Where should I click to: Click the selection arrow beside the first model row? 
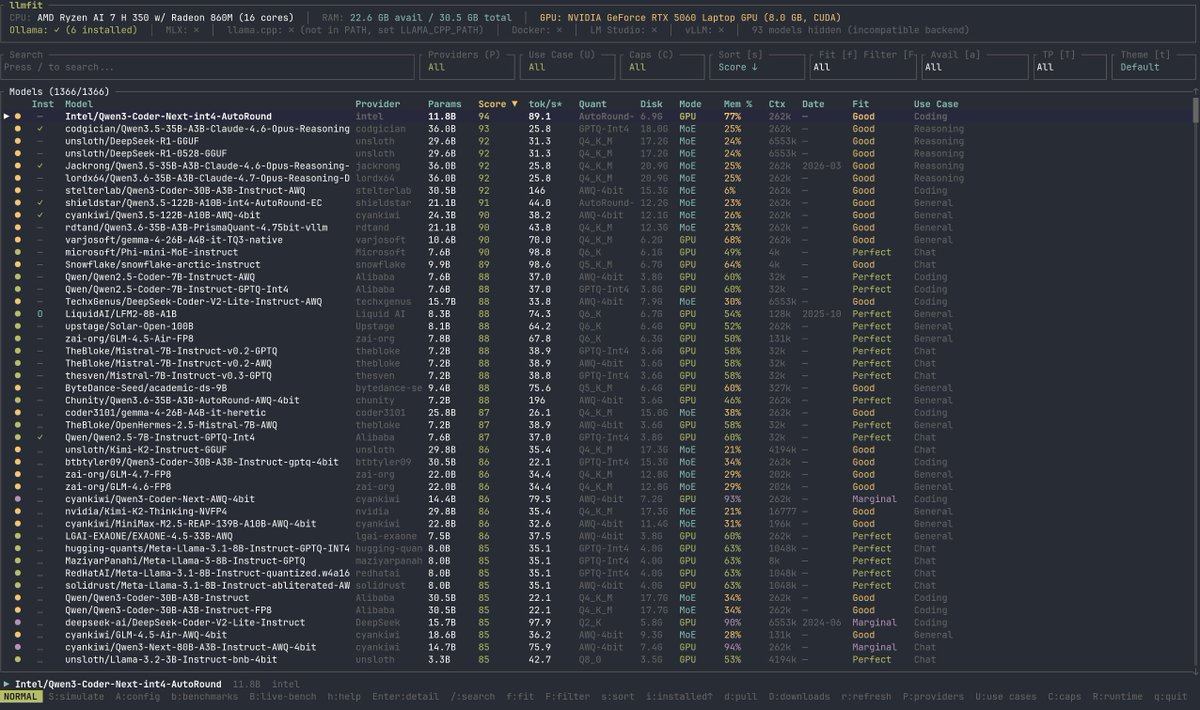coord(7,117)
